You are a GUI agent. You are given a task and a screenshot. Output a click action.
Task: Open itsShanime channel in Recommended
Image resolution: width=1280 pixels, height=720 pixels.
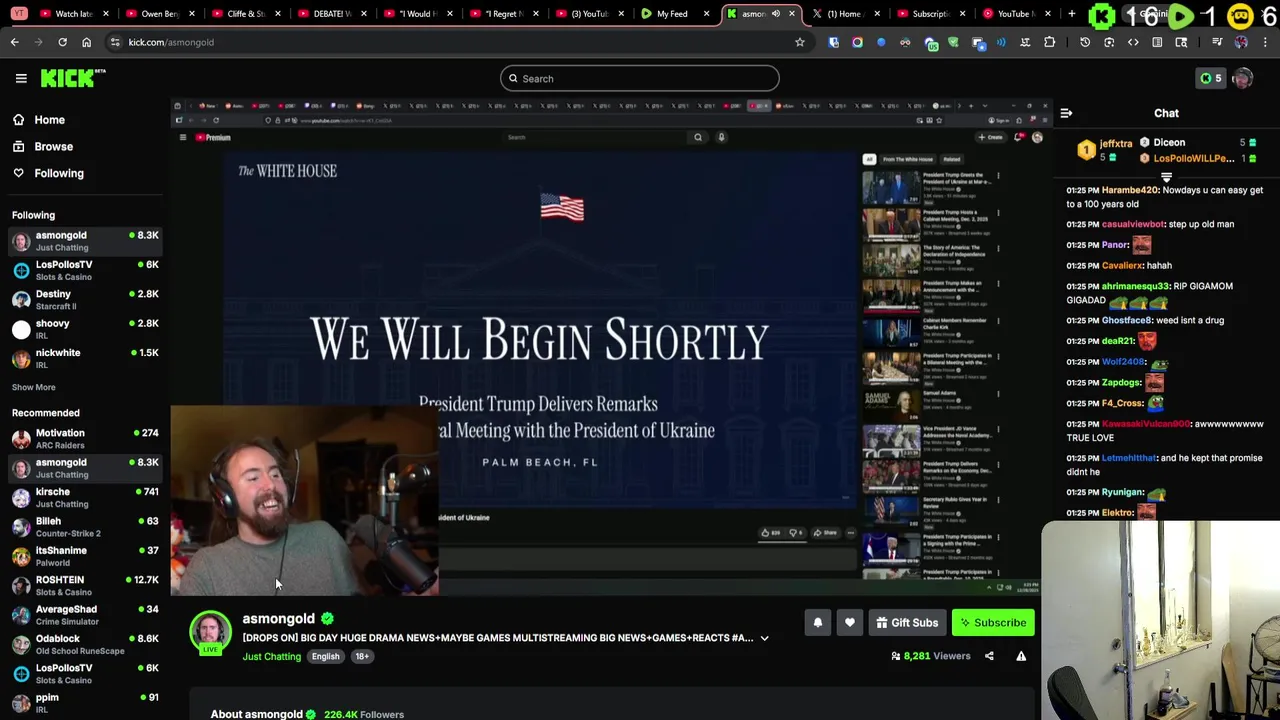coord(84,556)
